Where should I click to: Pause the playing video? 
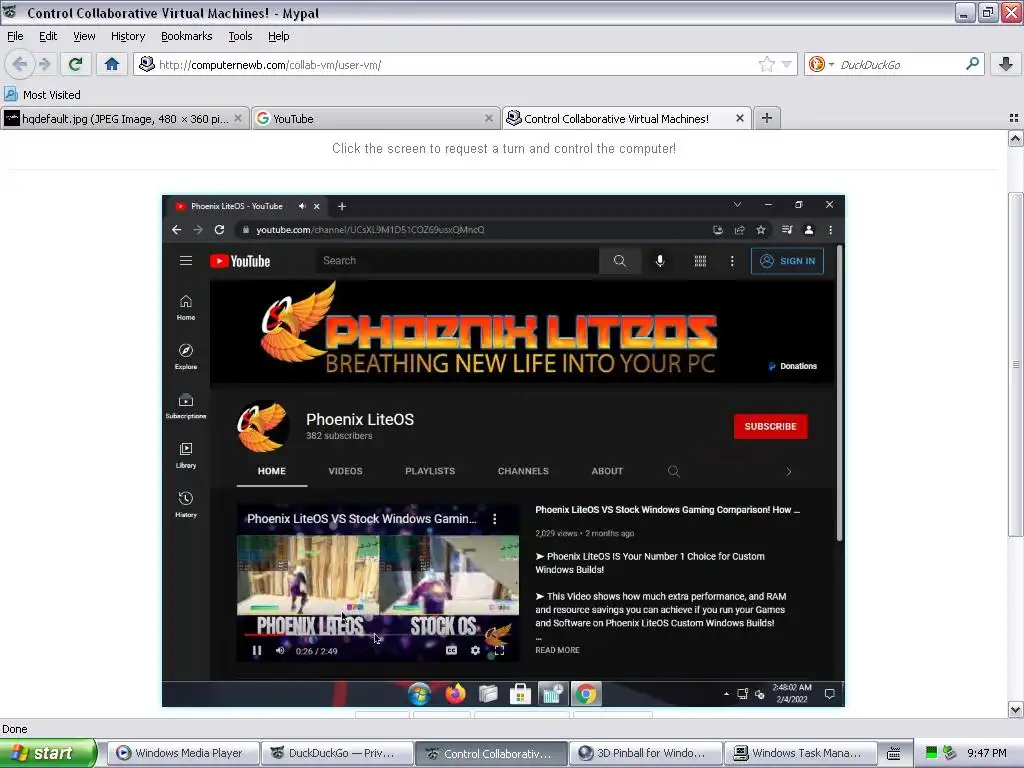coord(257,650)
